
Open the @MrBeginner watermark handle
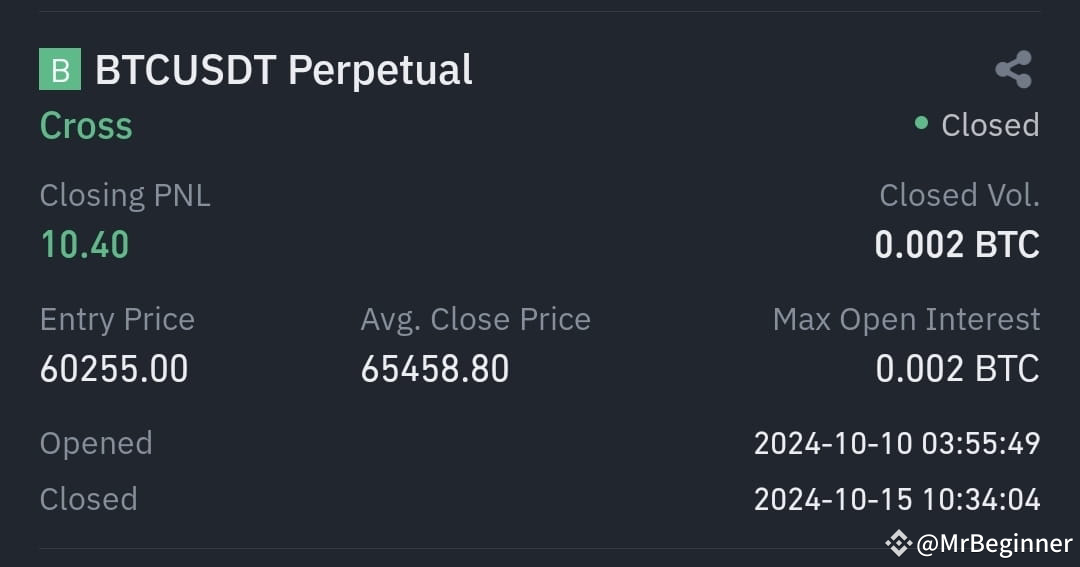pos(995,544)
